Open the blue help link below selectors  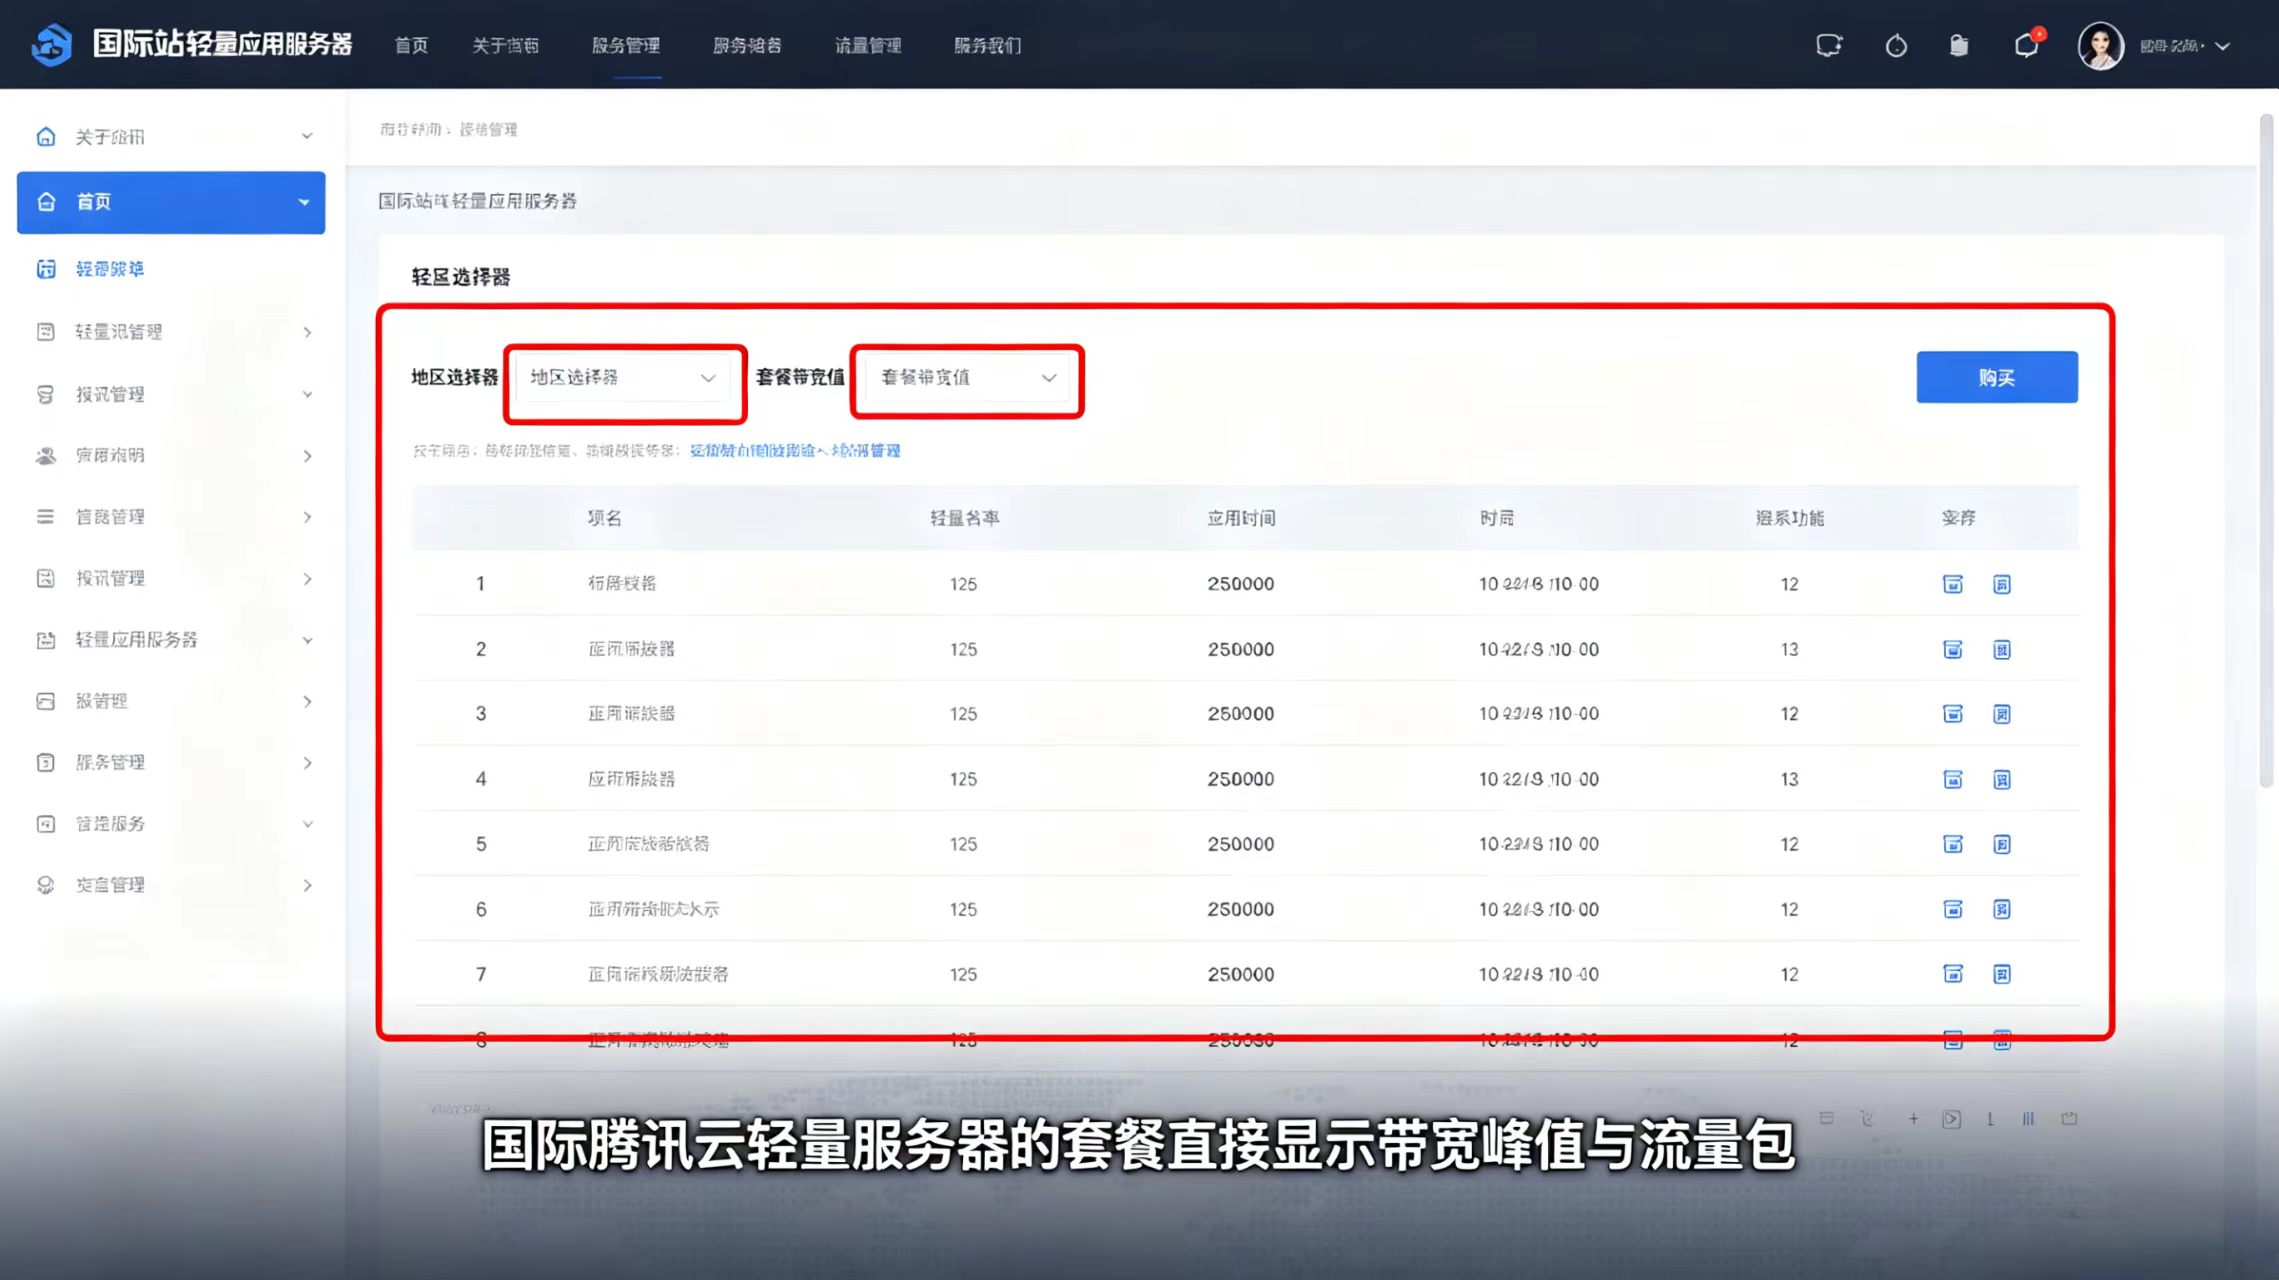(x=795, y=451)
